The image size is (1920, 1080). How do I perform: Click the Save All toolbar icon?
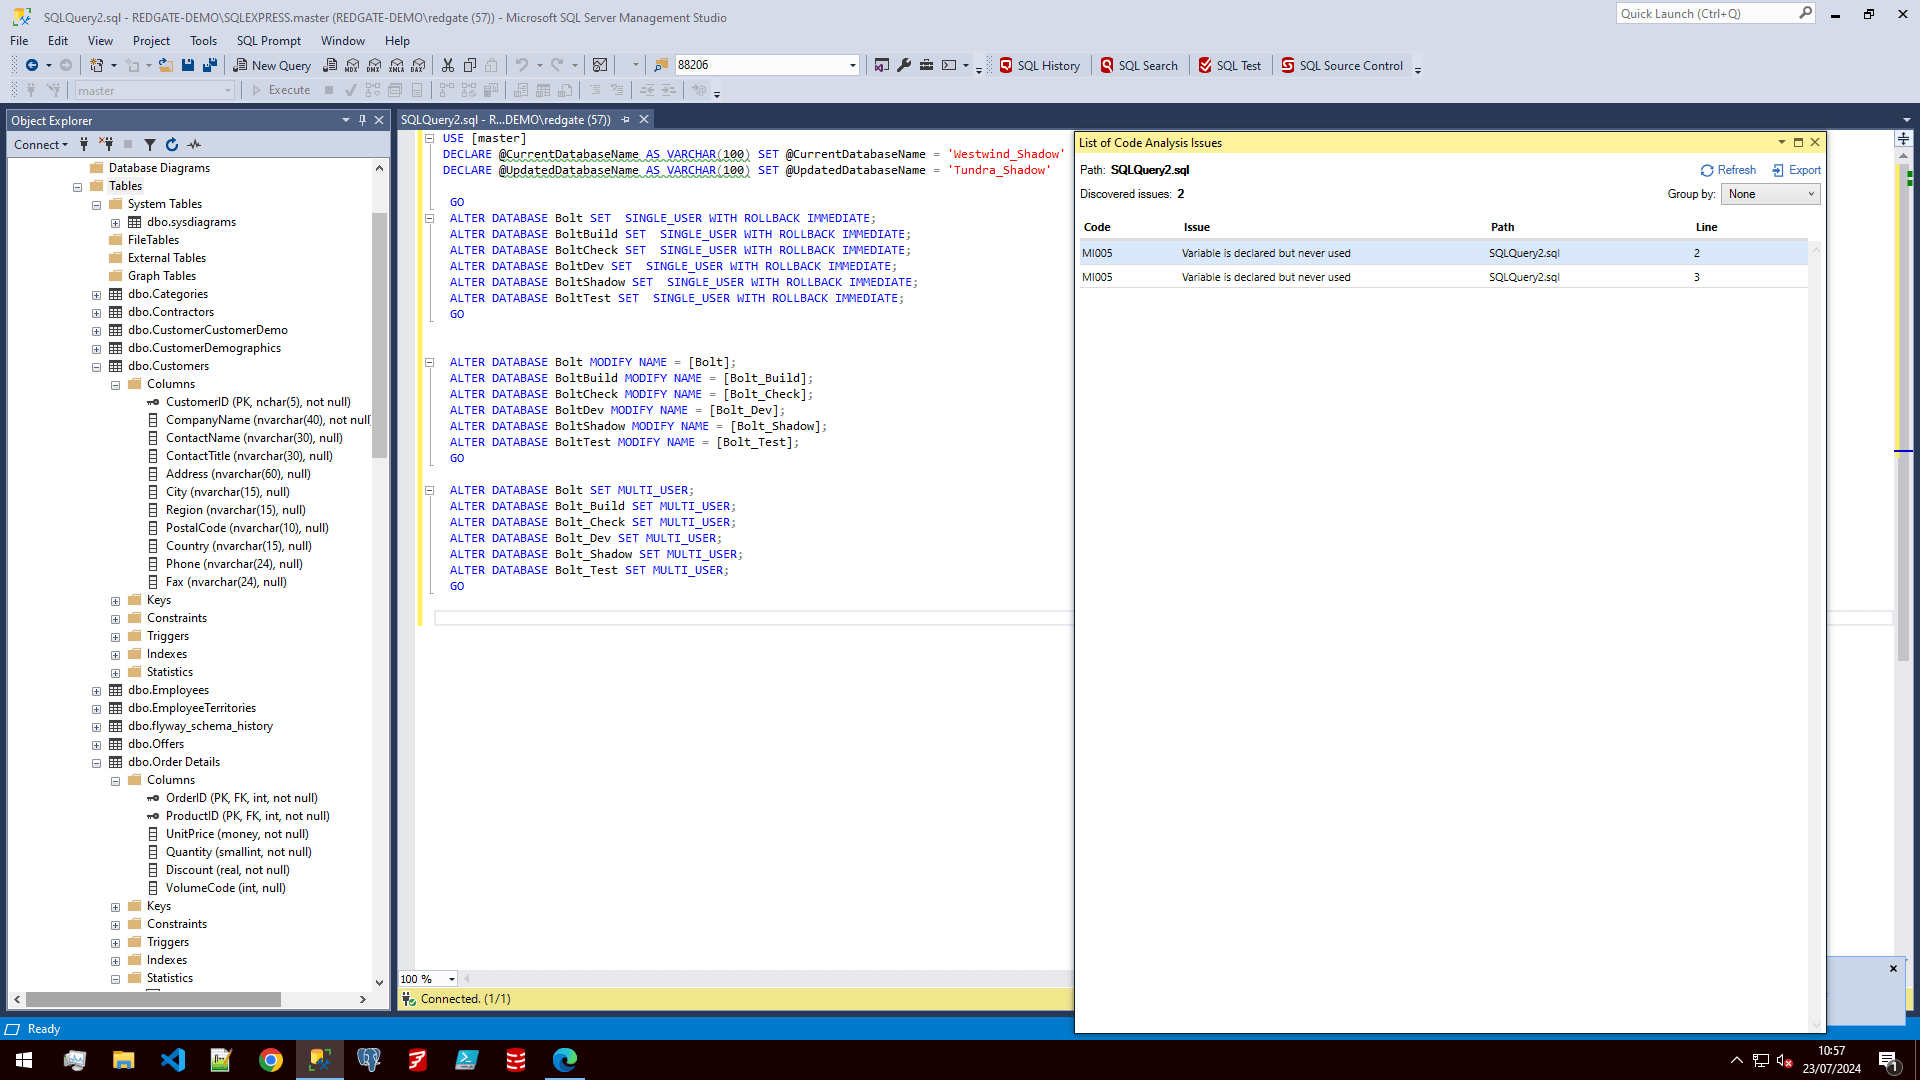(x=209, y=65)
